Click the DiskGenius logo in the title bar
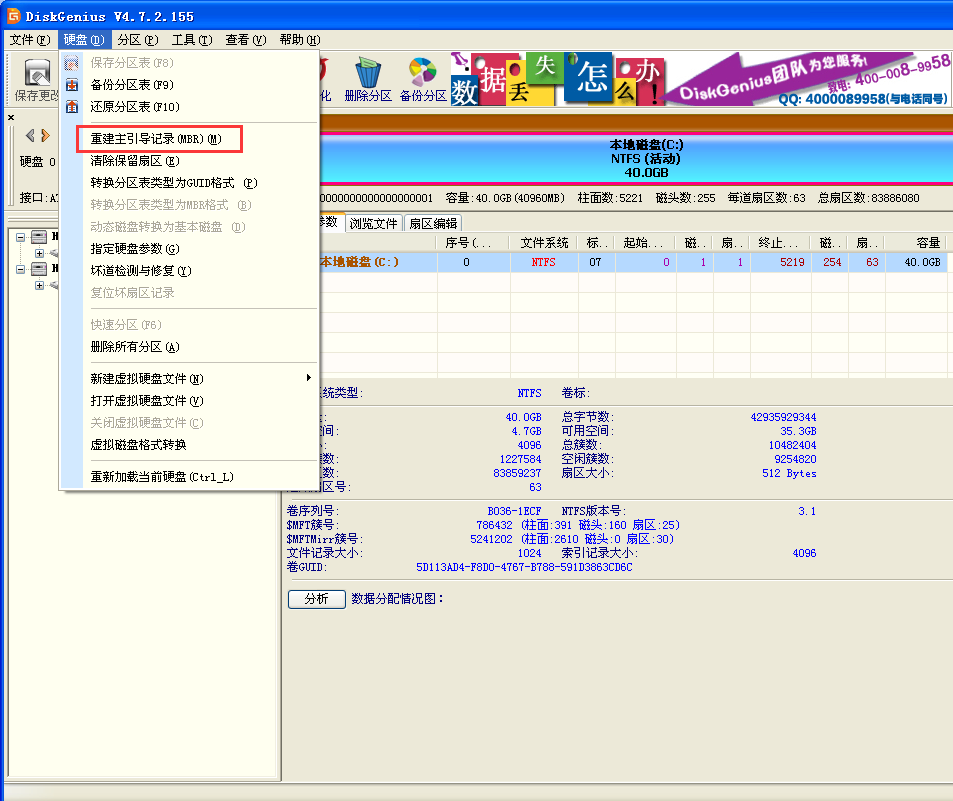Image resolution: width=953 pixels, height=801 pixels. click(x=11, y=15)
